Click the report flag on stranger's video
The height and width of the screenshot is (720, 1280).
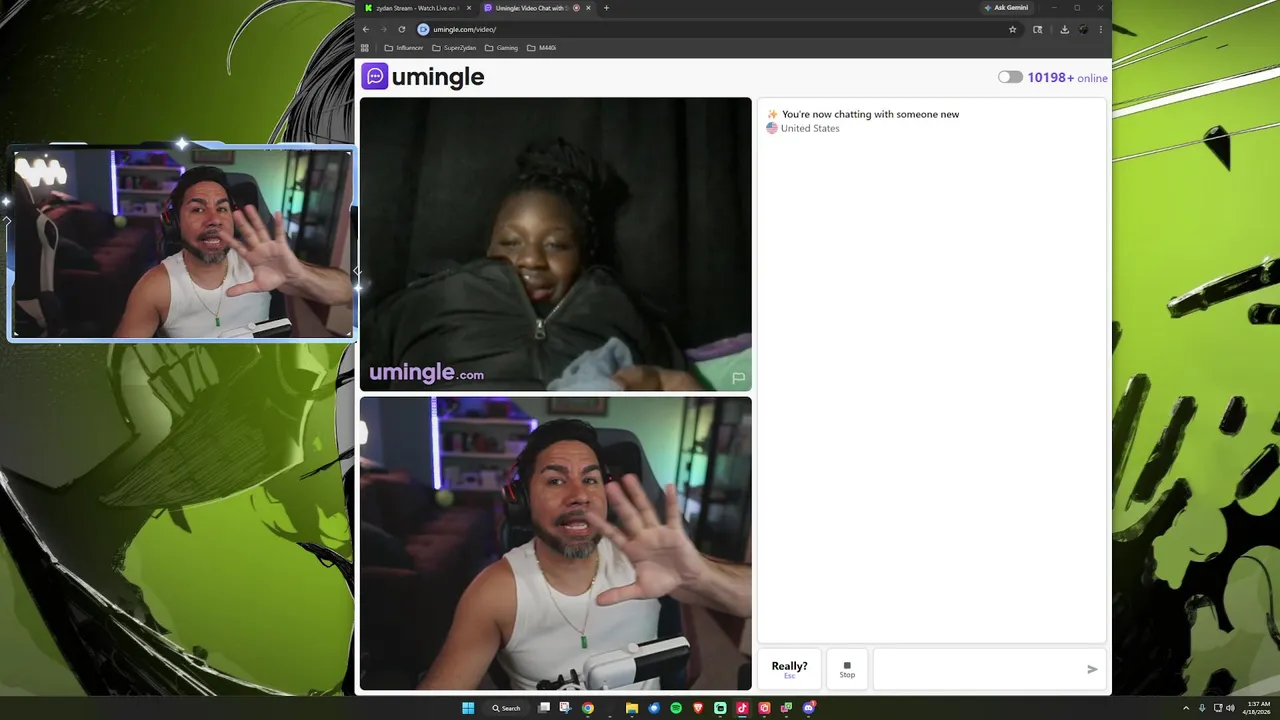click(x=738, y=378)
